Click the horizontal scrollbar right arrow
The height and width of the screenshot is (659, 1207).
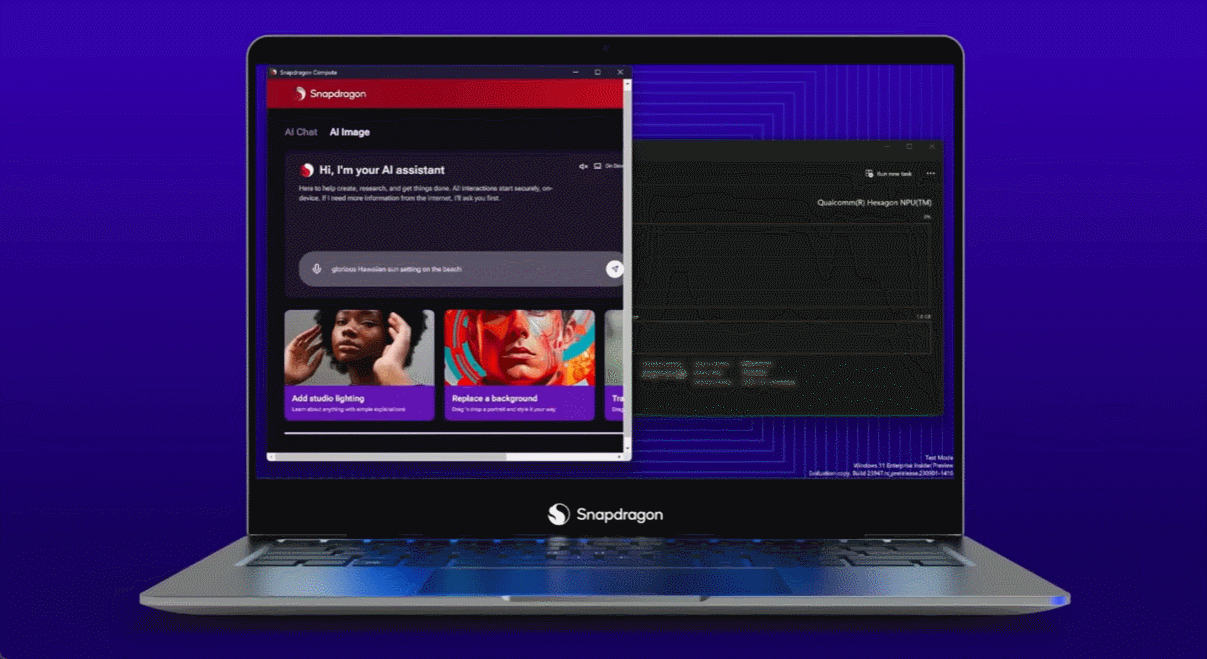click(x=620, y=457)
